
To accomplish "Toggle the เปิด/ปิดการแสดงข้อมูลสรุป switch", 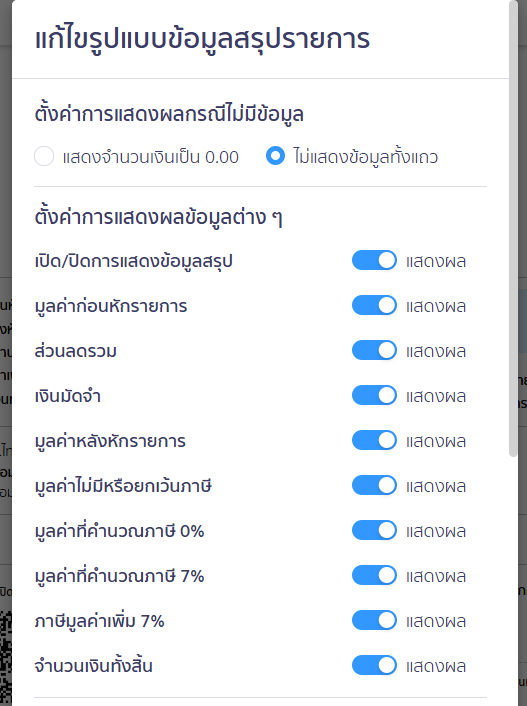I will pos(374,261).
